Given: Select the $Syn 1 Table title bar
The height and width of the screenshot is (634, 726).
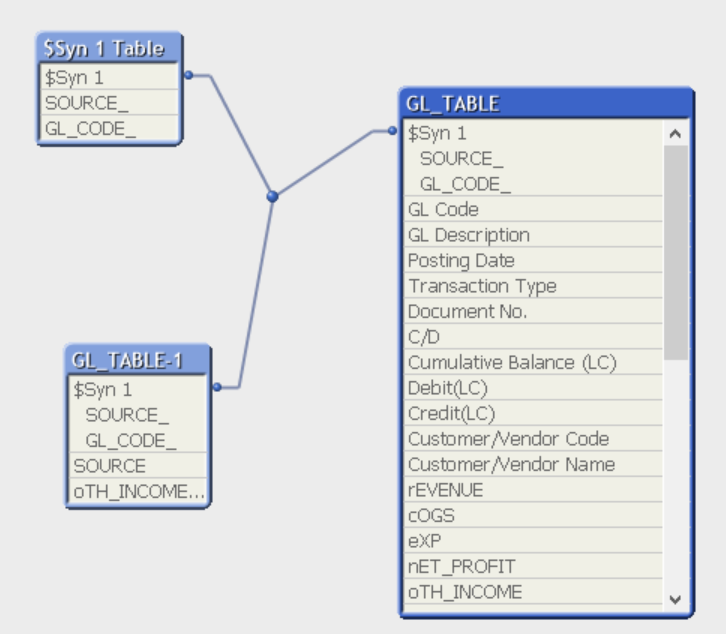Looking at the screenshot, I should coord(110,48).
